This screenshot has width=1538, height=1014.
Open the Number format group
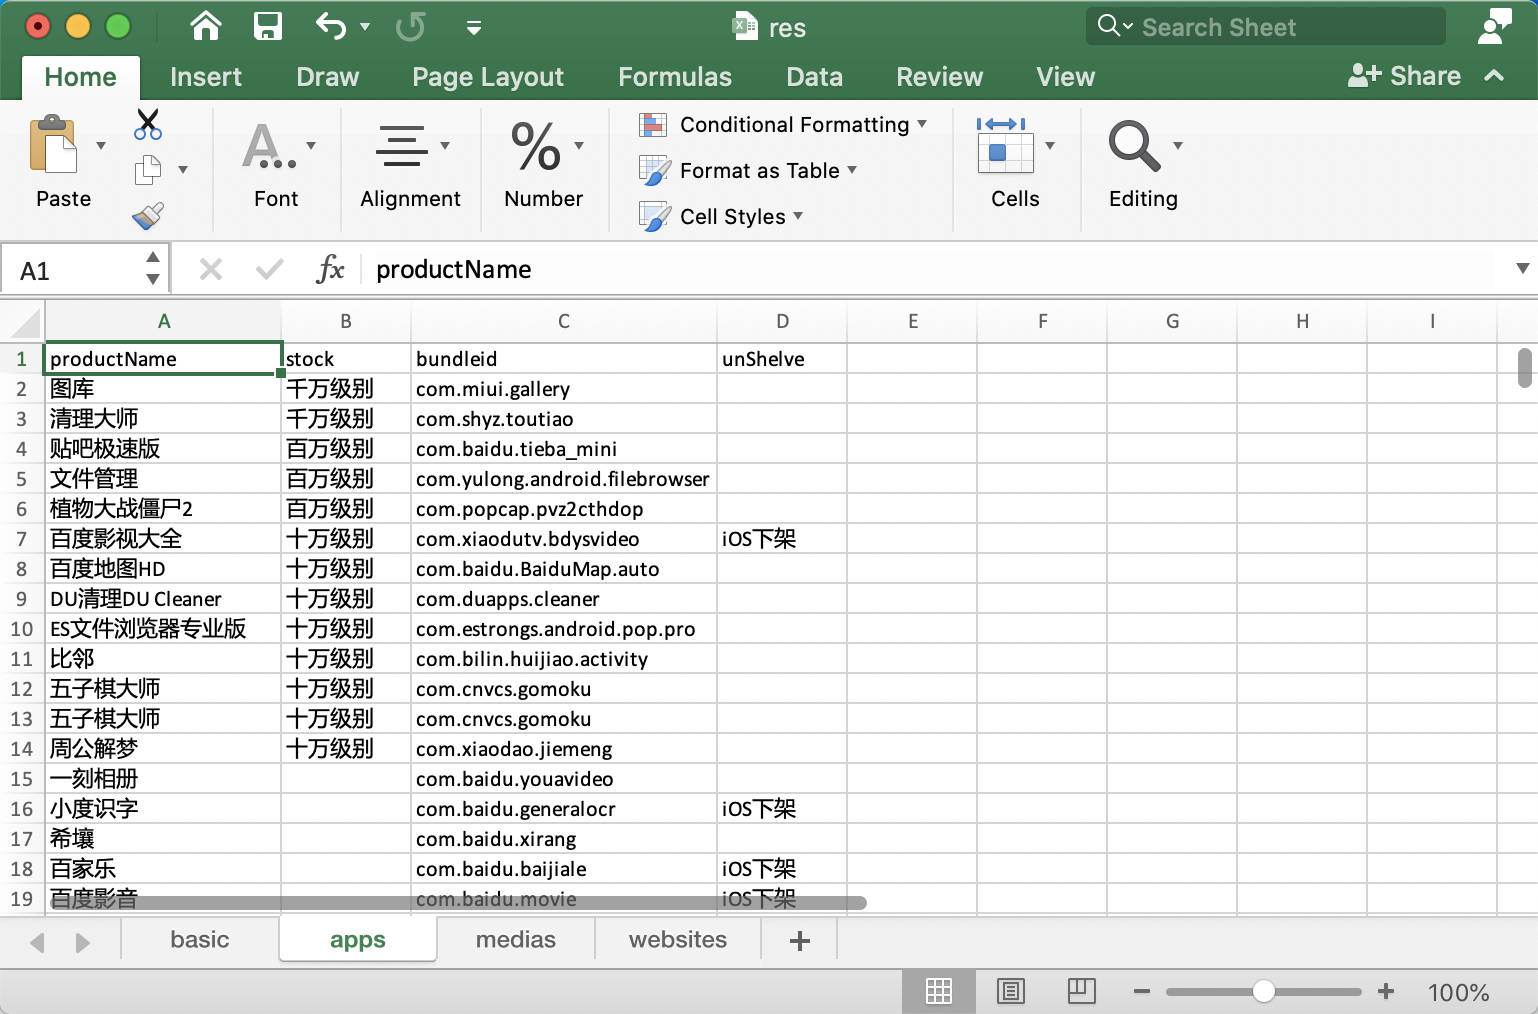[543, 164]
